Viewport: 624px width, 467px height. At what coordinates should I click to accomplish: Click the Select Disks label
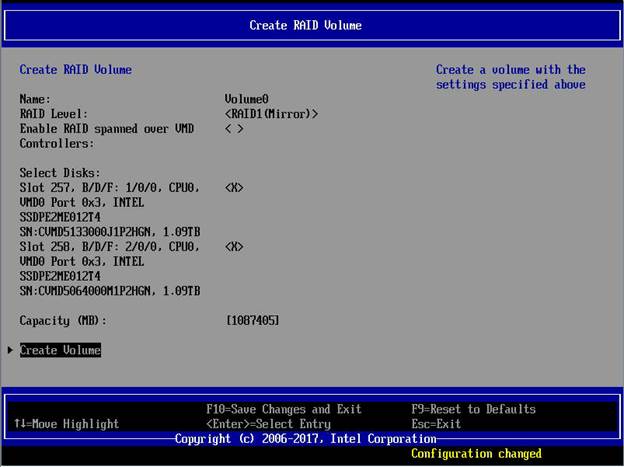60,173
